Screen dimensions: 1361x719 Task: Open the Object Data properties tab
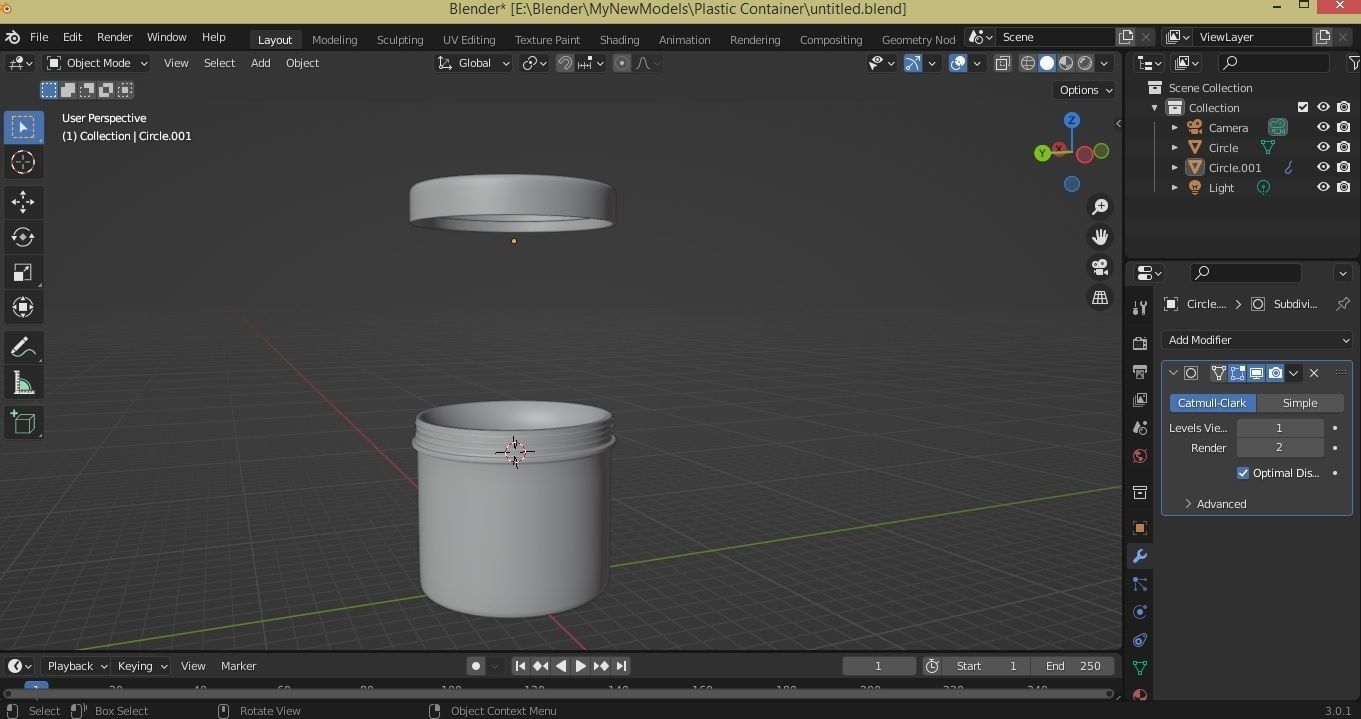point(1139,668)
